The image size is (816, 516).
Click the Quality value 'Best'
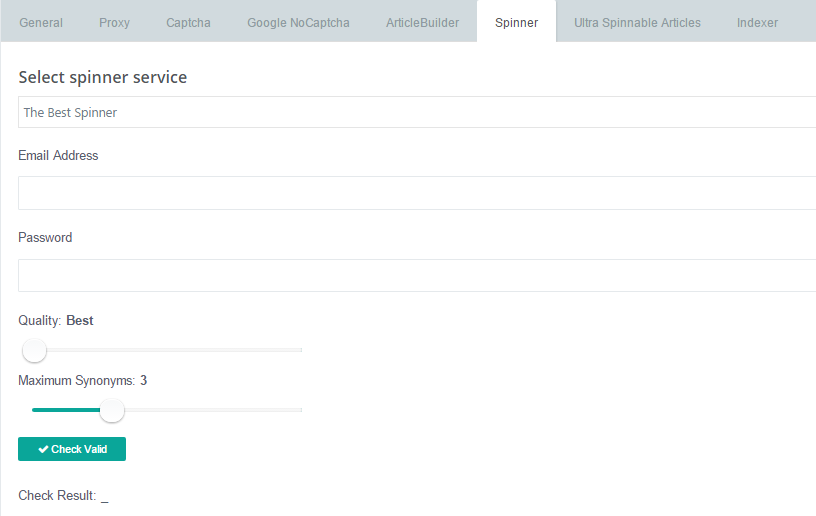pyautogui.click(x=80, y=320)
